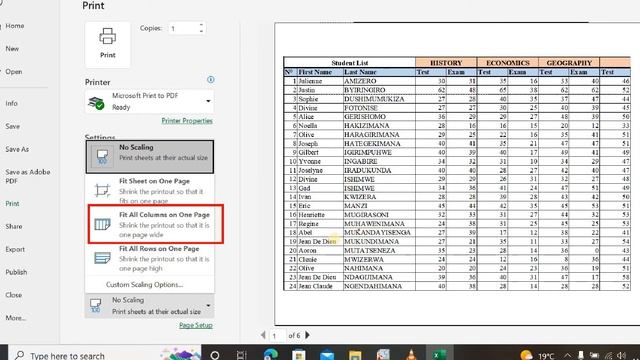Switch to Excel on the taskbar
The image size is (640, 360).
439,354
